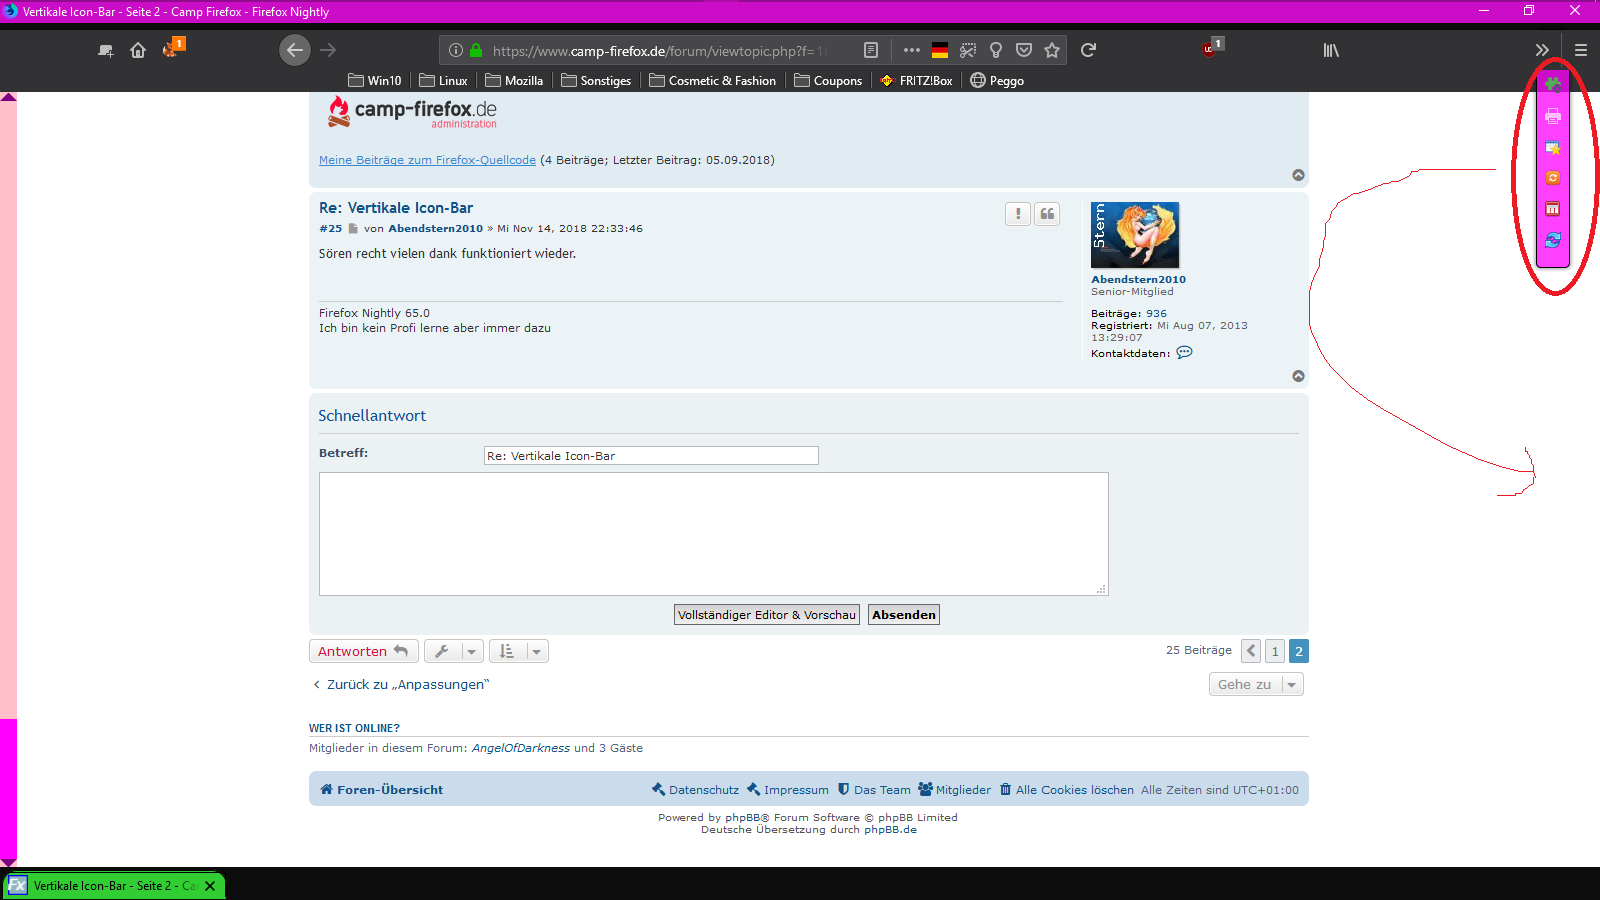Click the light bulb icon in address bar

pyautogui.click(x=996, y=50)
